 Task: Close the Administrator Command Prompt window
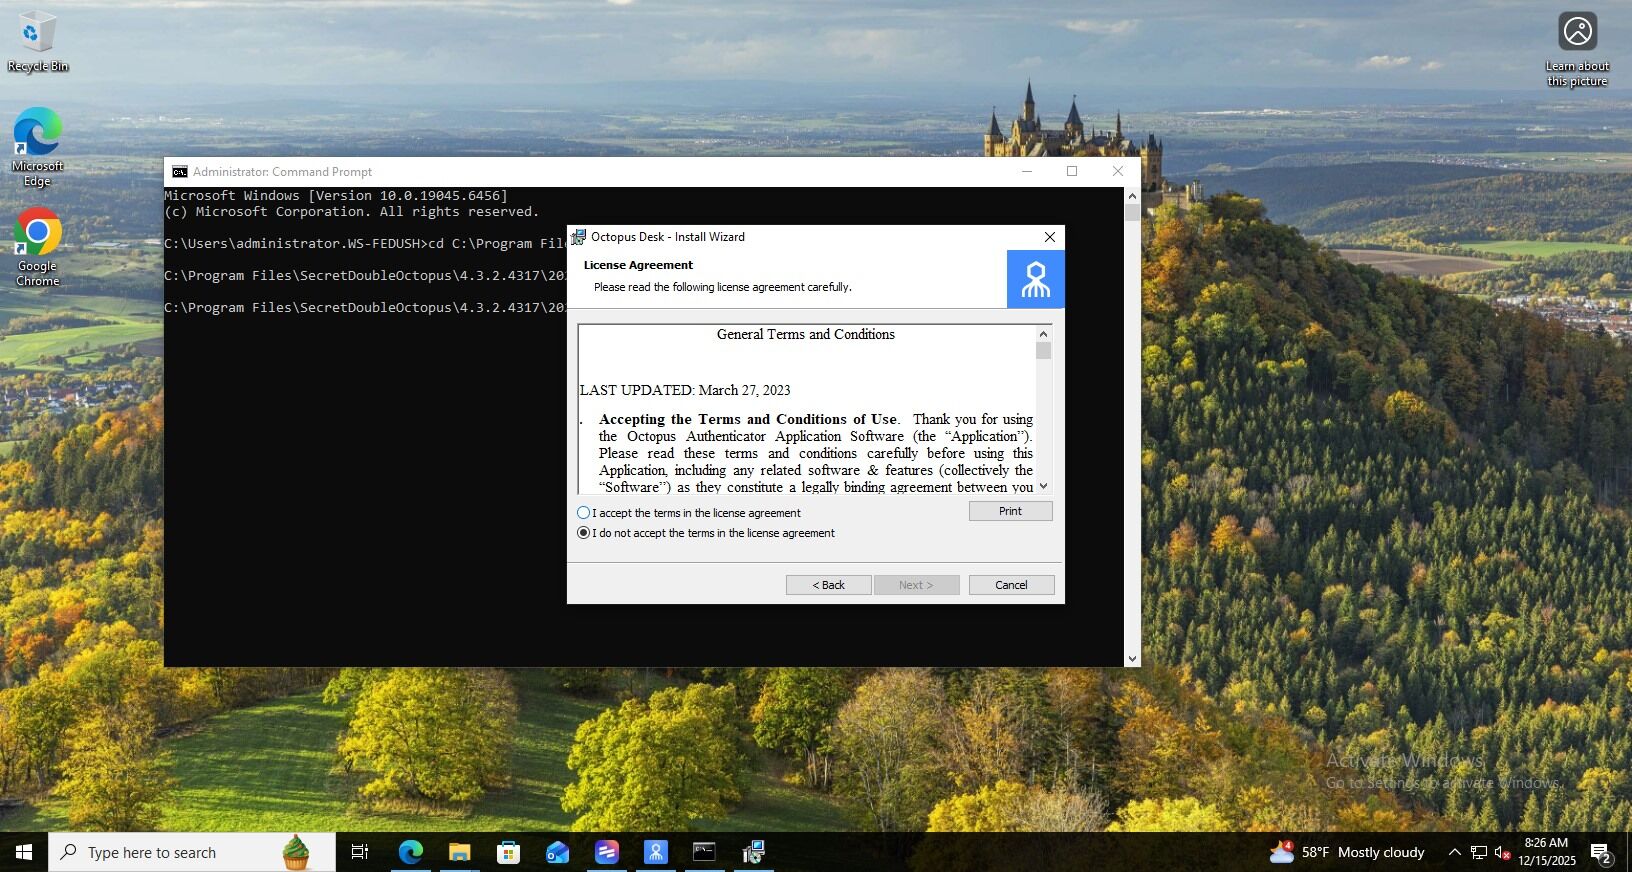(x=1118, y=172)
